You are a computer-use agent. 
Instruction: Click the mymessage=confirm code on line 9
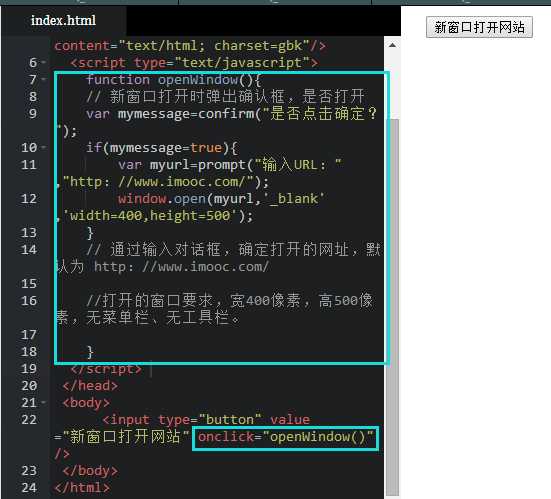pyautogui.click(x=189, y=114)
